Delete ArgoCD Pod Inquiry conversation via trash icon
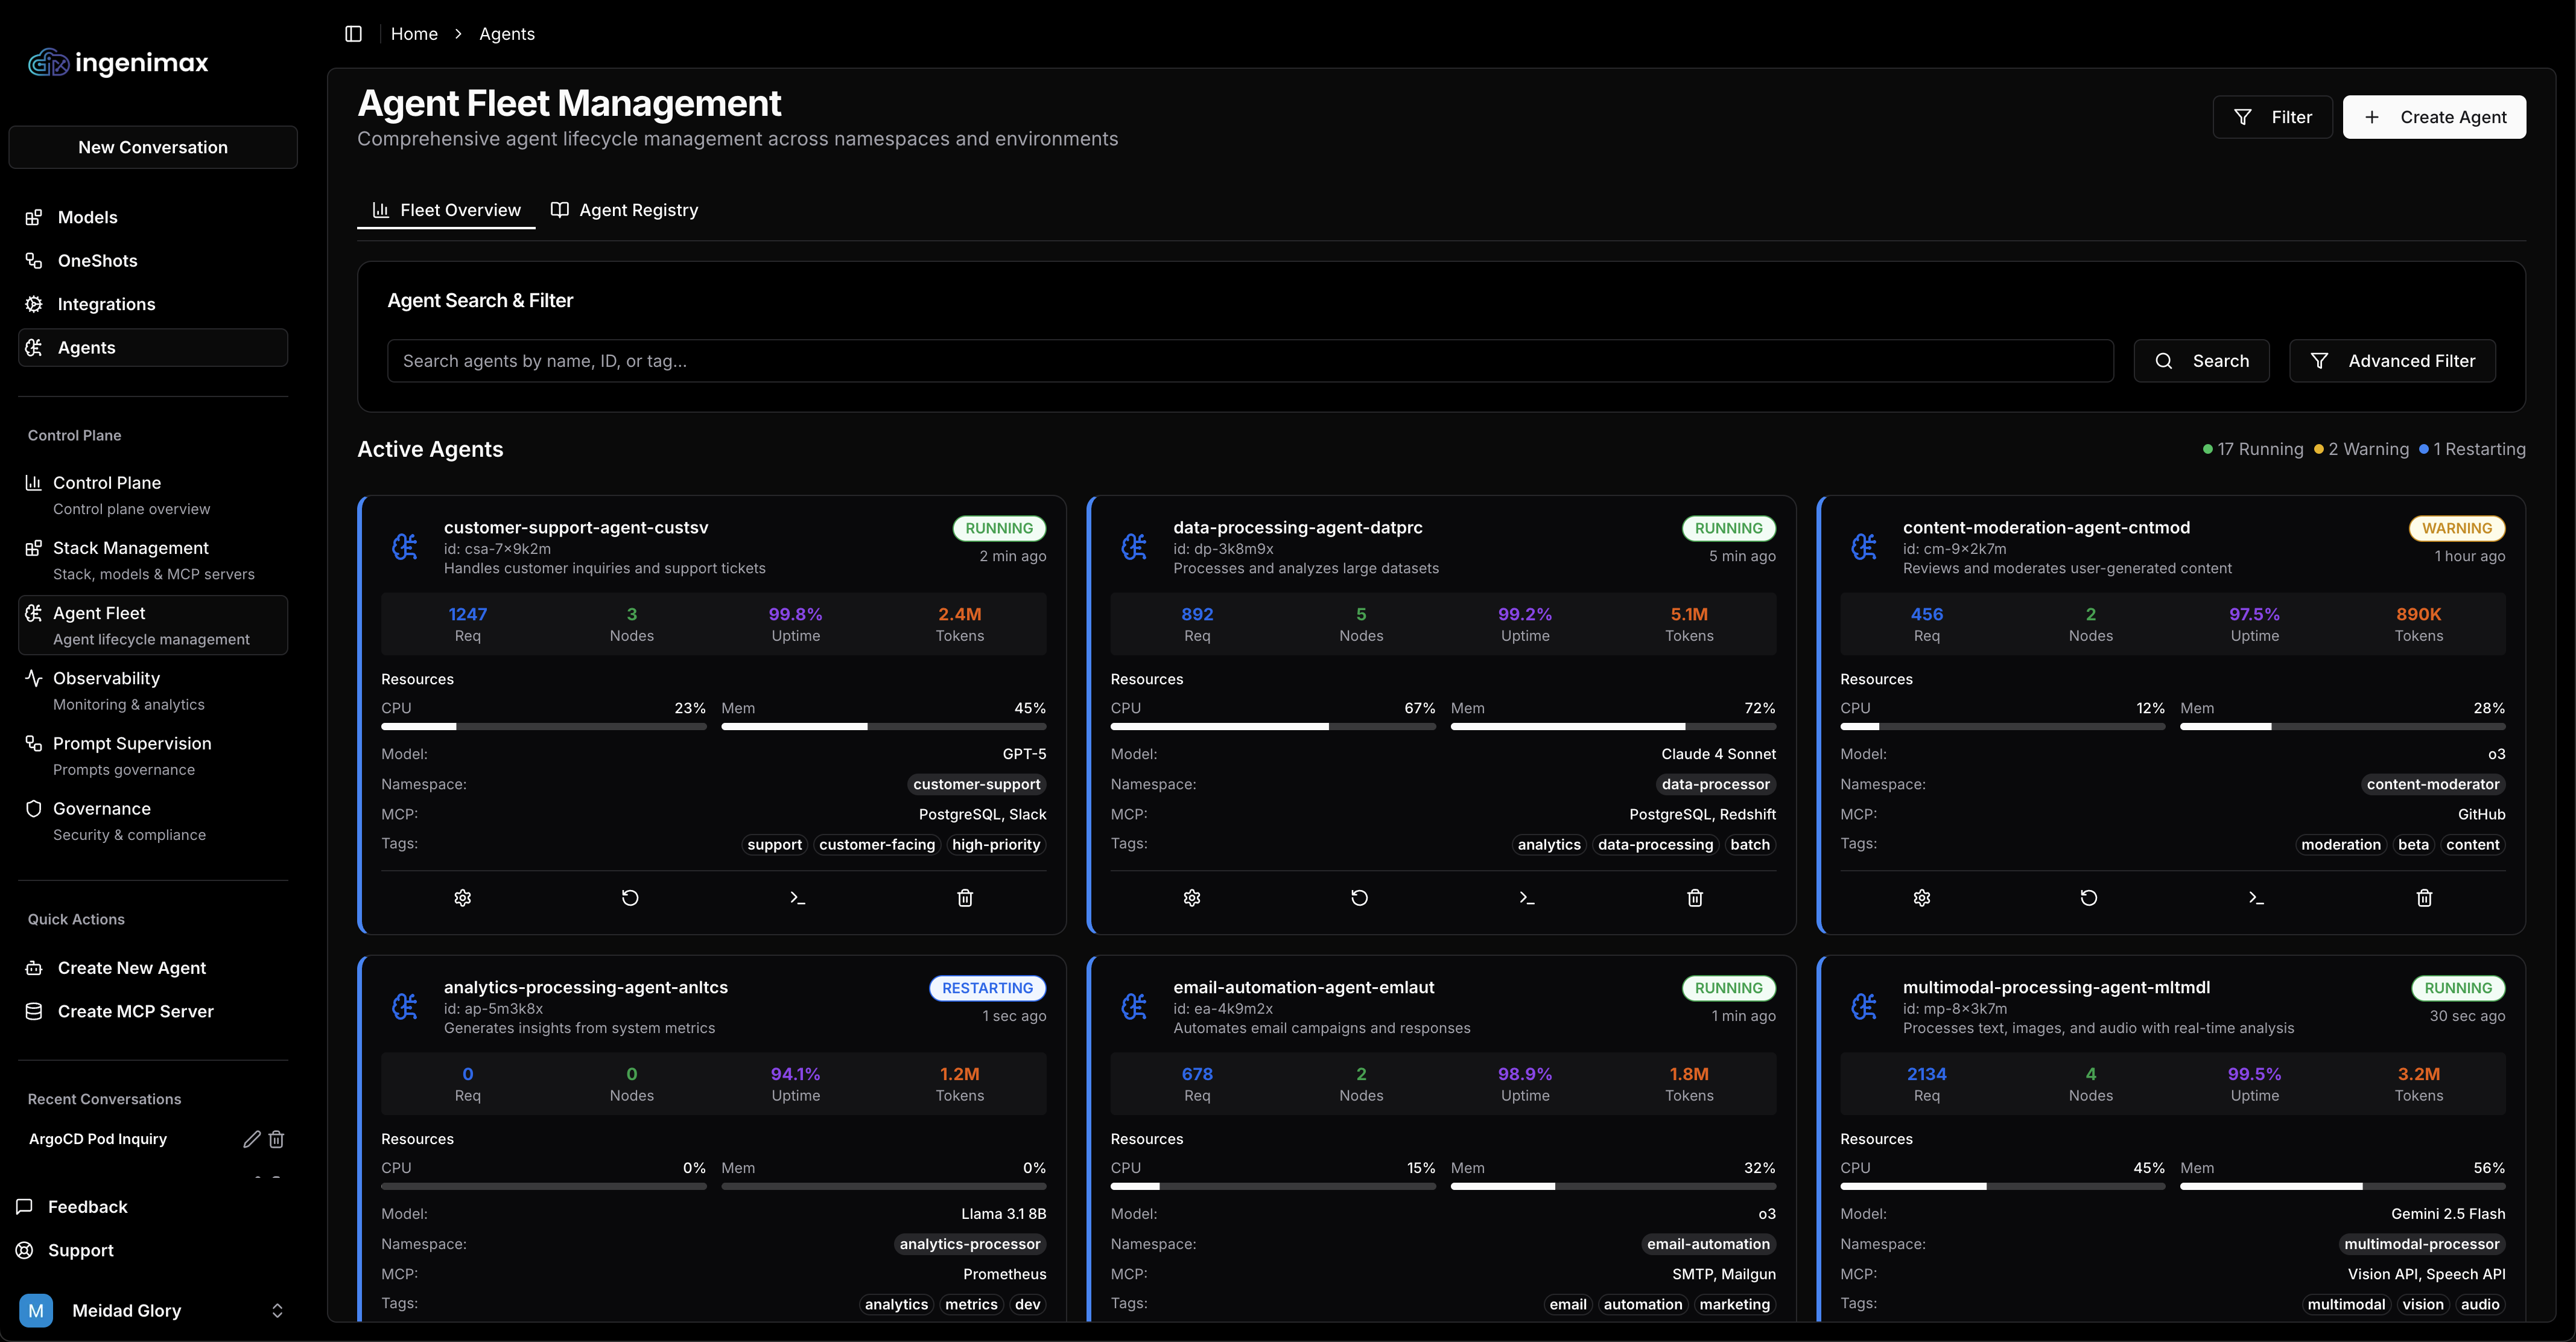The width and height of the screenshot is (2576, 1342). [x=276, y=1139]
